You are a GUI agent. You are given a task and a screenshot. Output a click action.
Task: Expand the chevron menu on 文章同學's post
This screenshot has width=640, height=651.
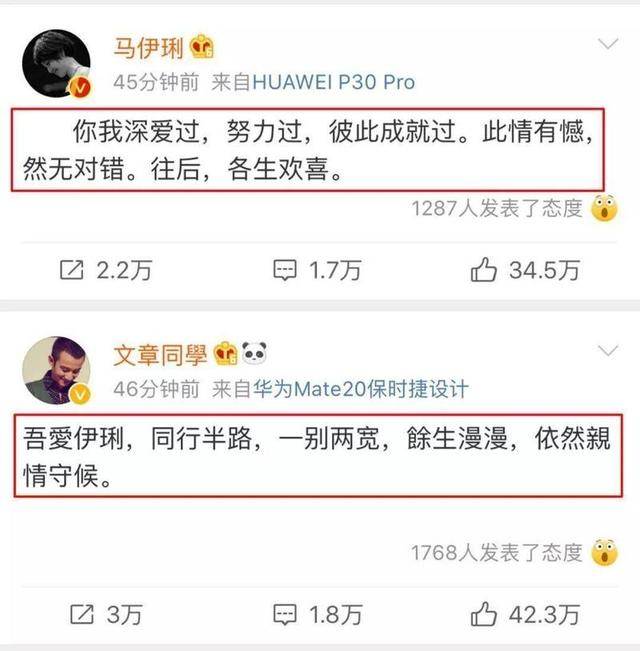pos(608,350)
